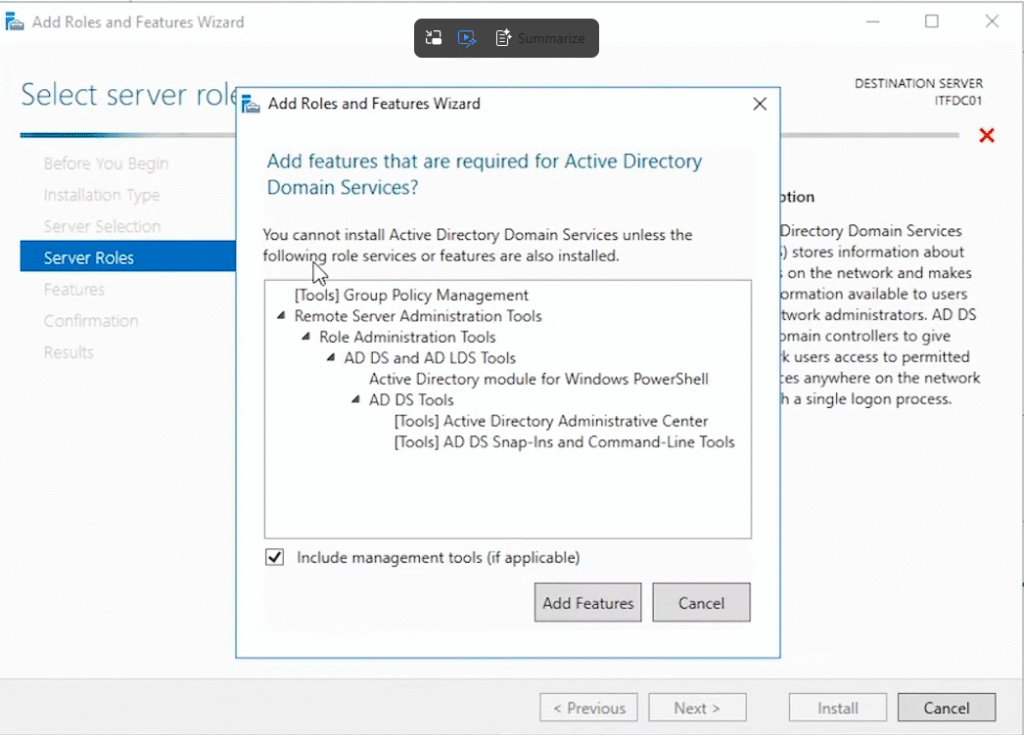Click the overlay toolbar play icon
Image resolution: width=1024 pixels, height=735 pixels.
[x=467, y=38]
